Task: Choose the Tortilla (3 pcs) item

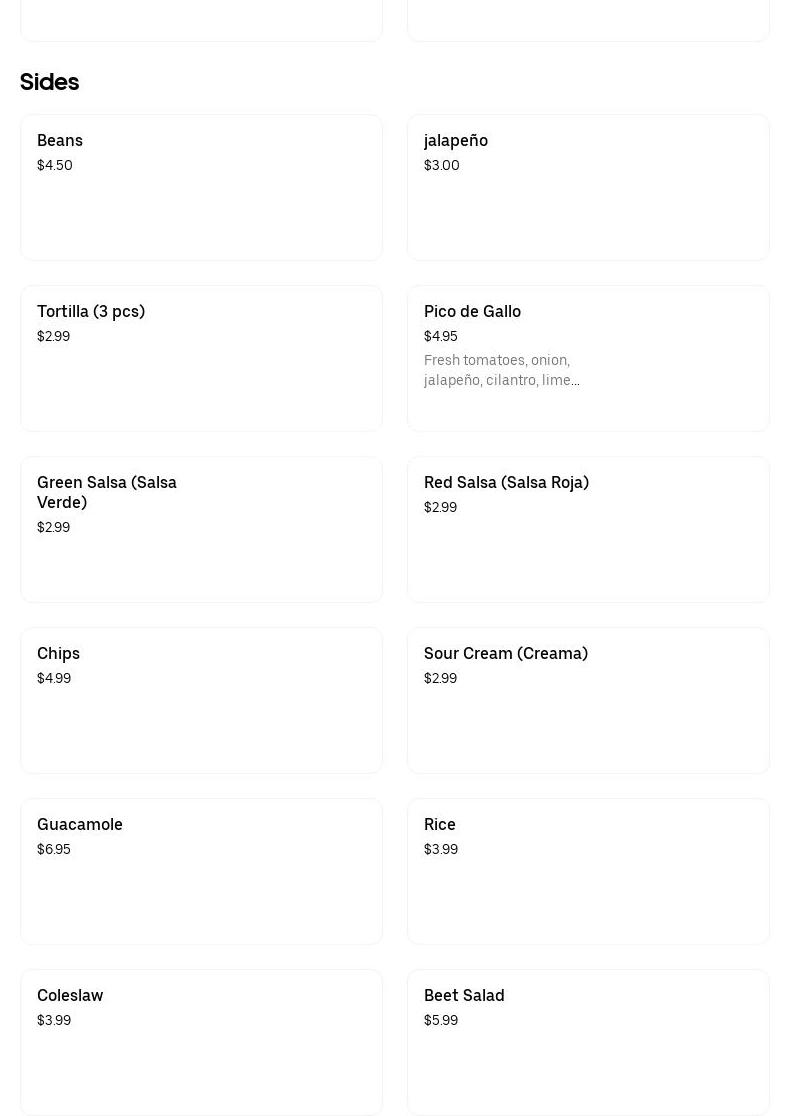Action: 201,358
